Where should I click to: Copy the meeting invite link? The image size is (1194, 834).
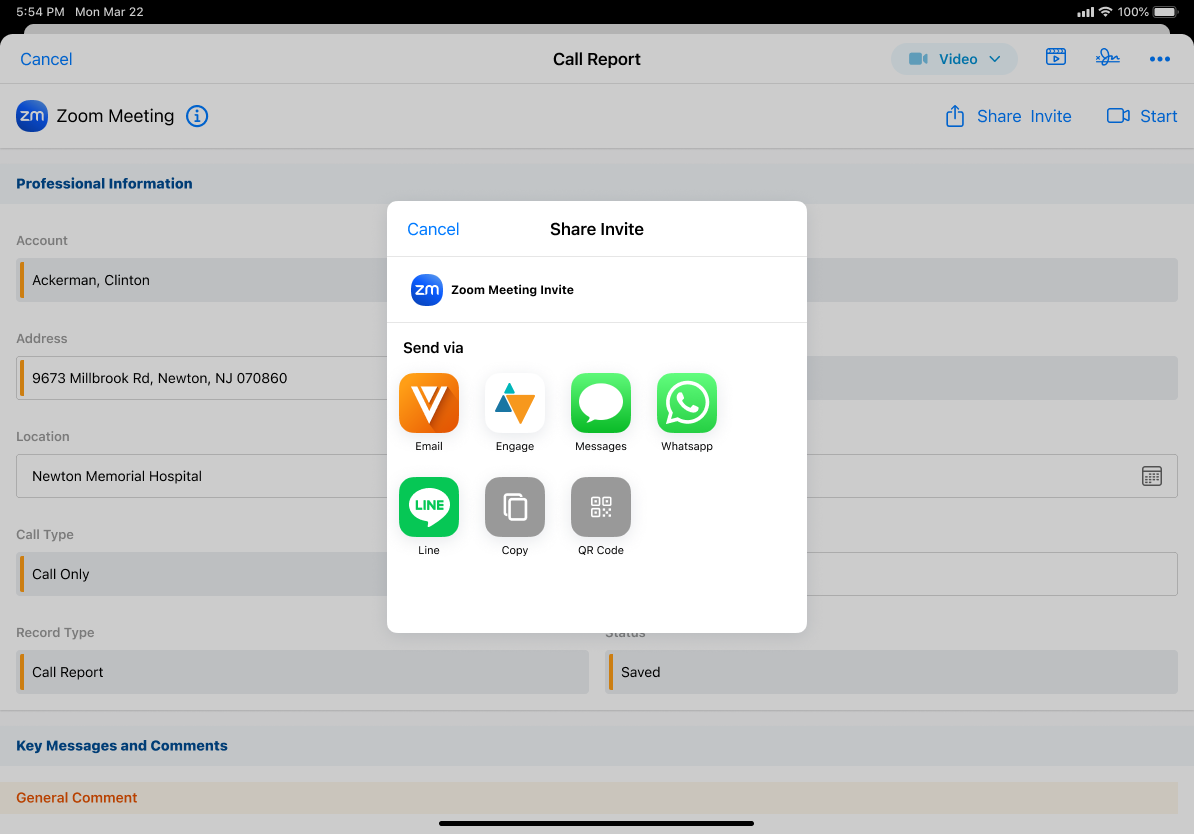pos(515,507)
